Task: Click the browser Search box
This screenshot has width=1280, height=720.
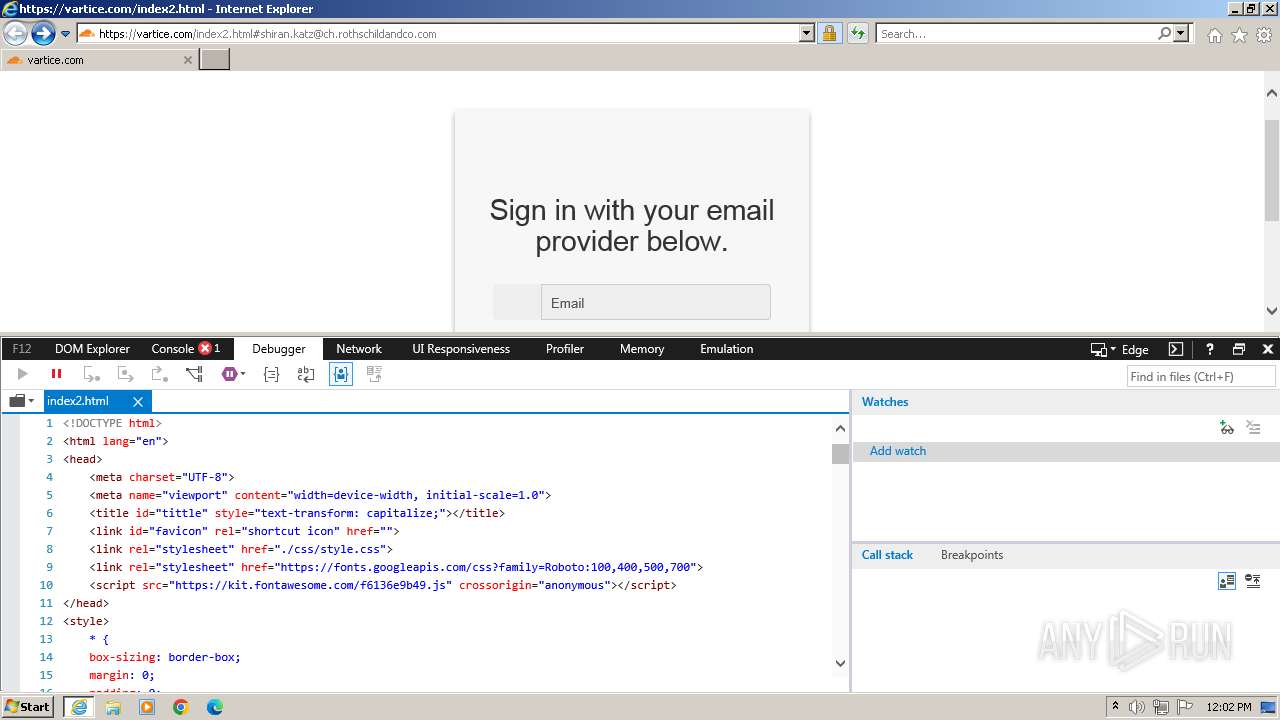Action: 1016,34
